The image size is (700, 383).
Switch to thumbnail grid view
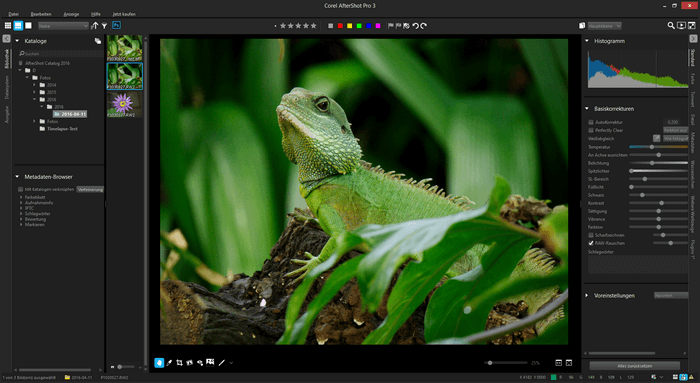pos(8,25)
